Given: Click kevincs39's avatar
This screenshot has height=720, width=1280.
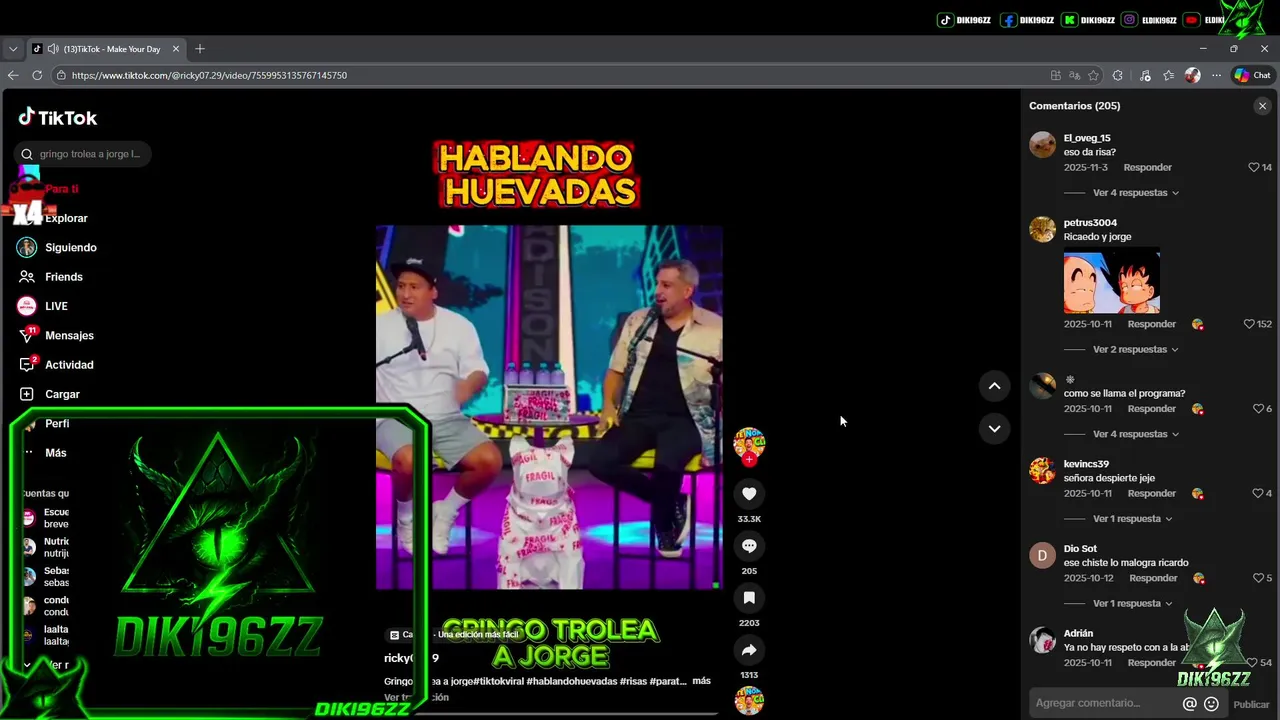Looking at the screenshot, I should 1043,471.
